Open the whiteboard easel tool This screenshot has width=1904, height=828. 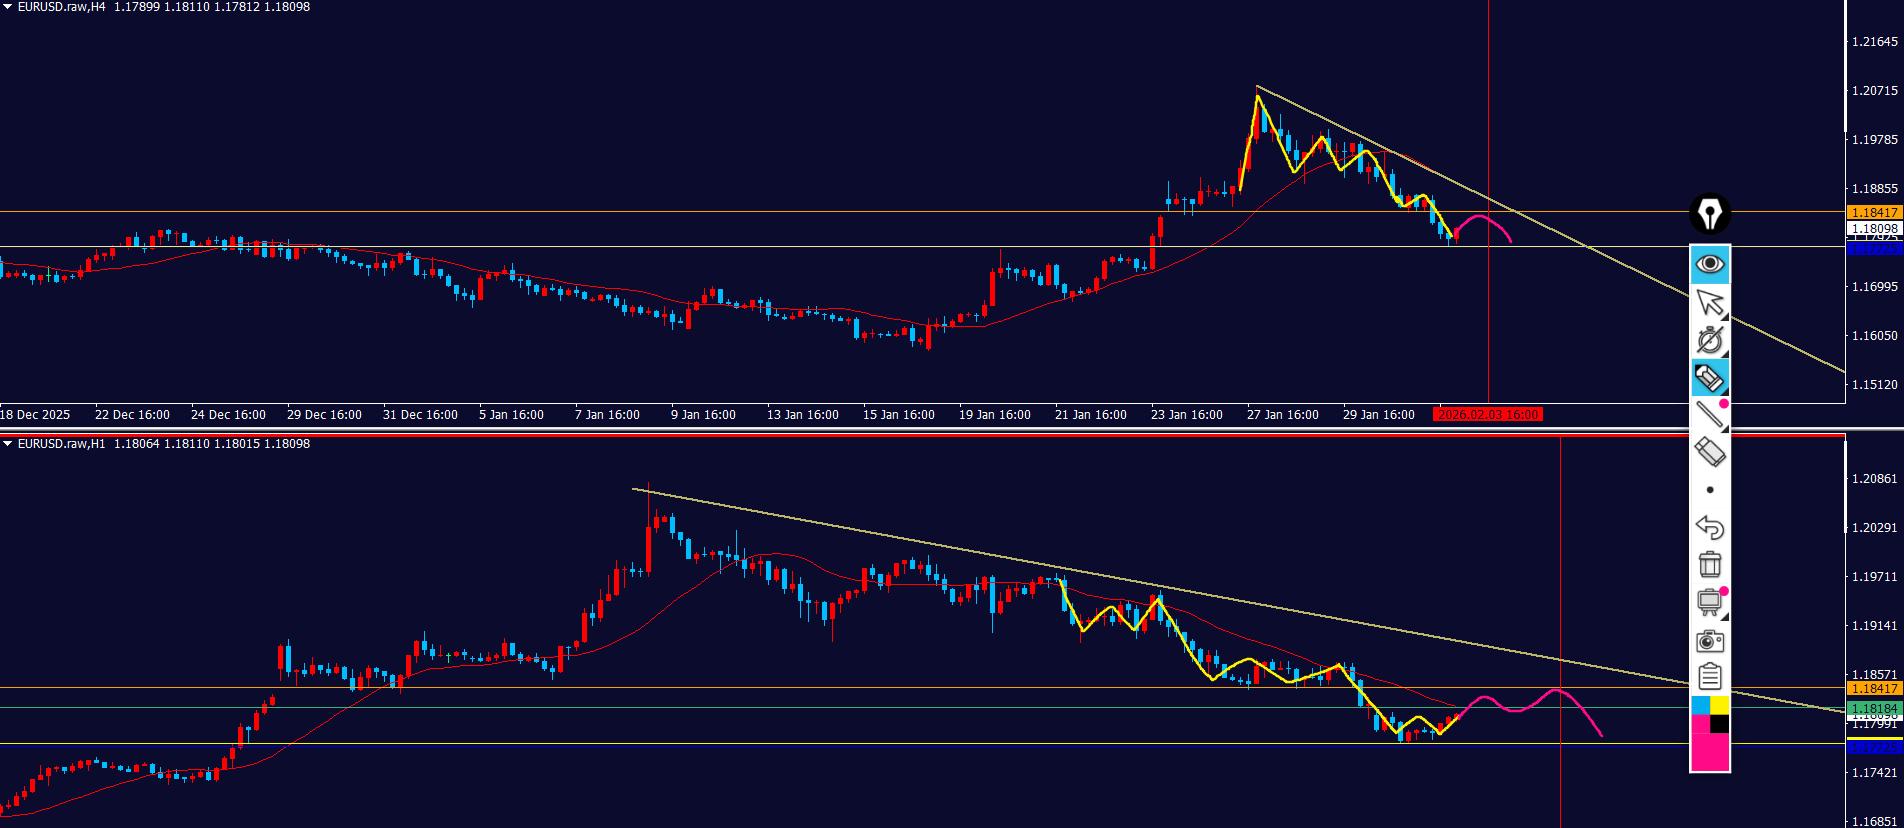tap(1710, 602)
